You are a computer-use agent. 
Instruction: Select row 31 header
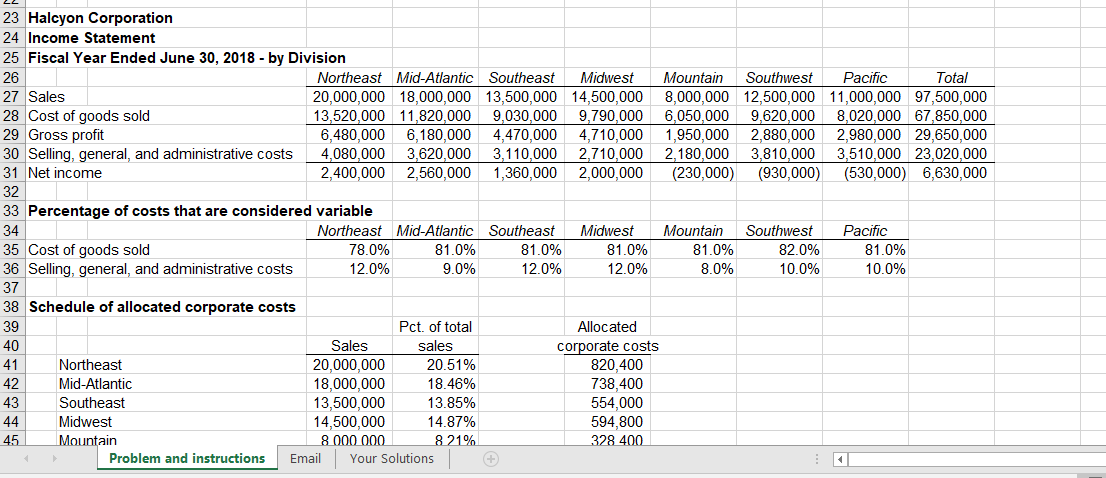pyautogui.click(x=13, y=173)
